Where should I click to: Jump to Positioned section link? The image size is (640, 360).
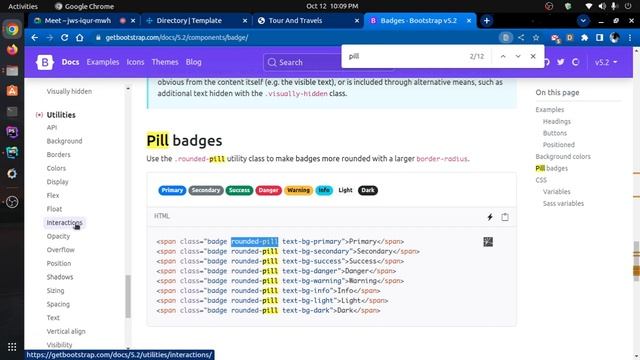tap(559, 145)
